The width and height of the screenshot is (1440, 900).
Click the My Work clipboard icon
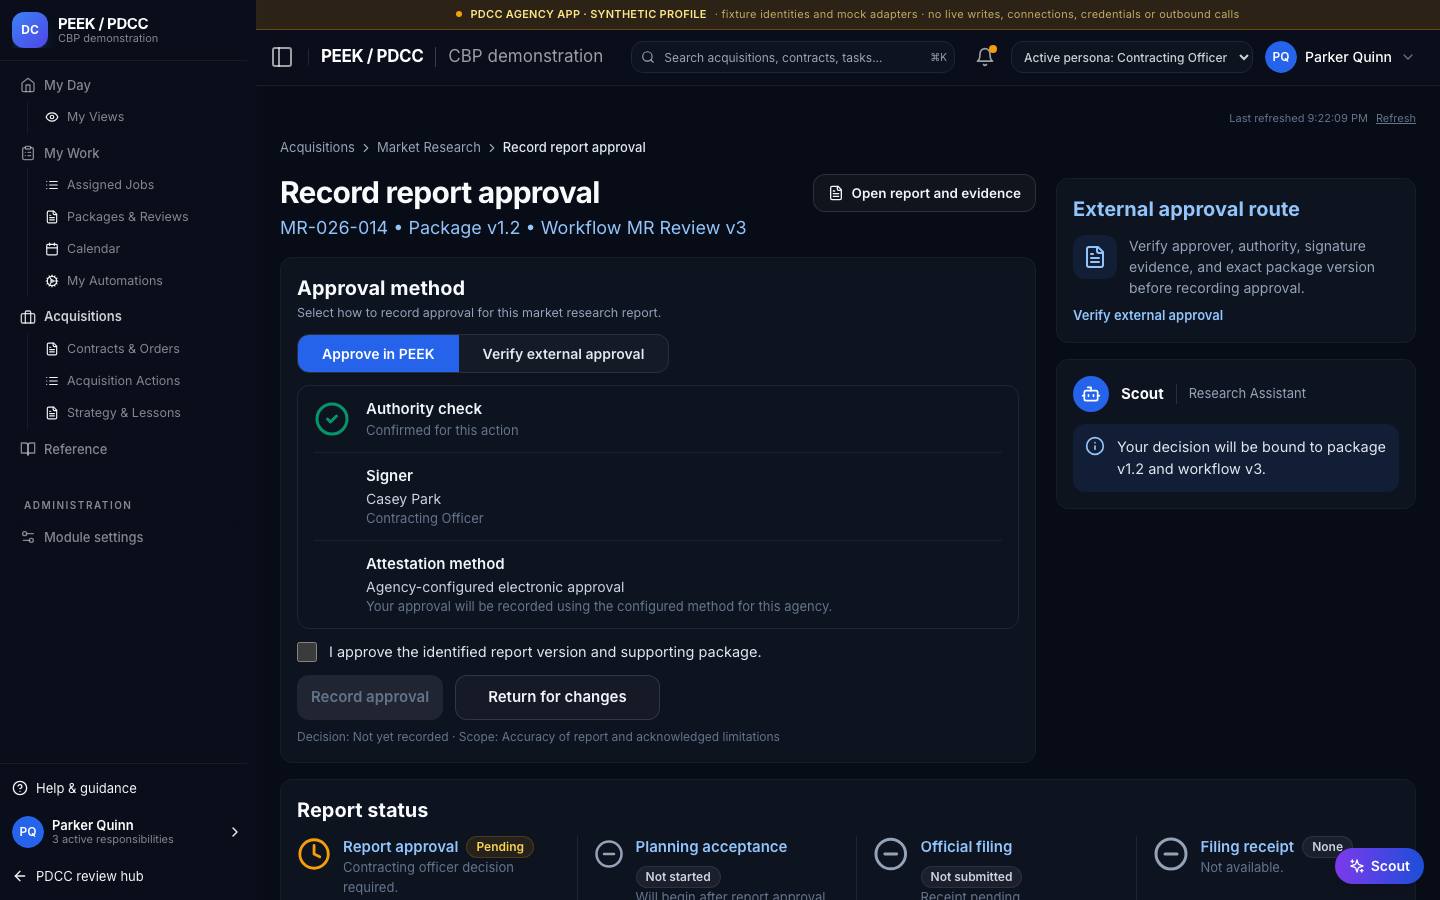[28, 153]
